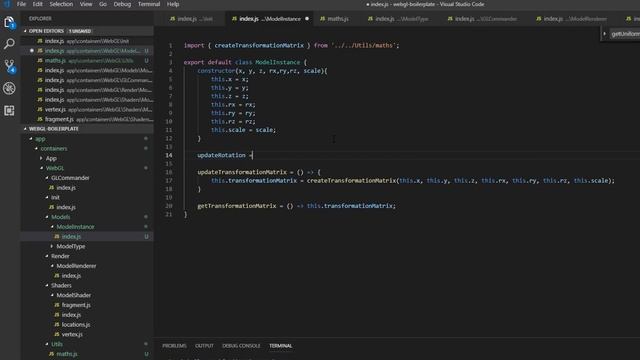Viewport: 640px width, 360px height.
Task: Open the Terminal menu
Action: 149,4
